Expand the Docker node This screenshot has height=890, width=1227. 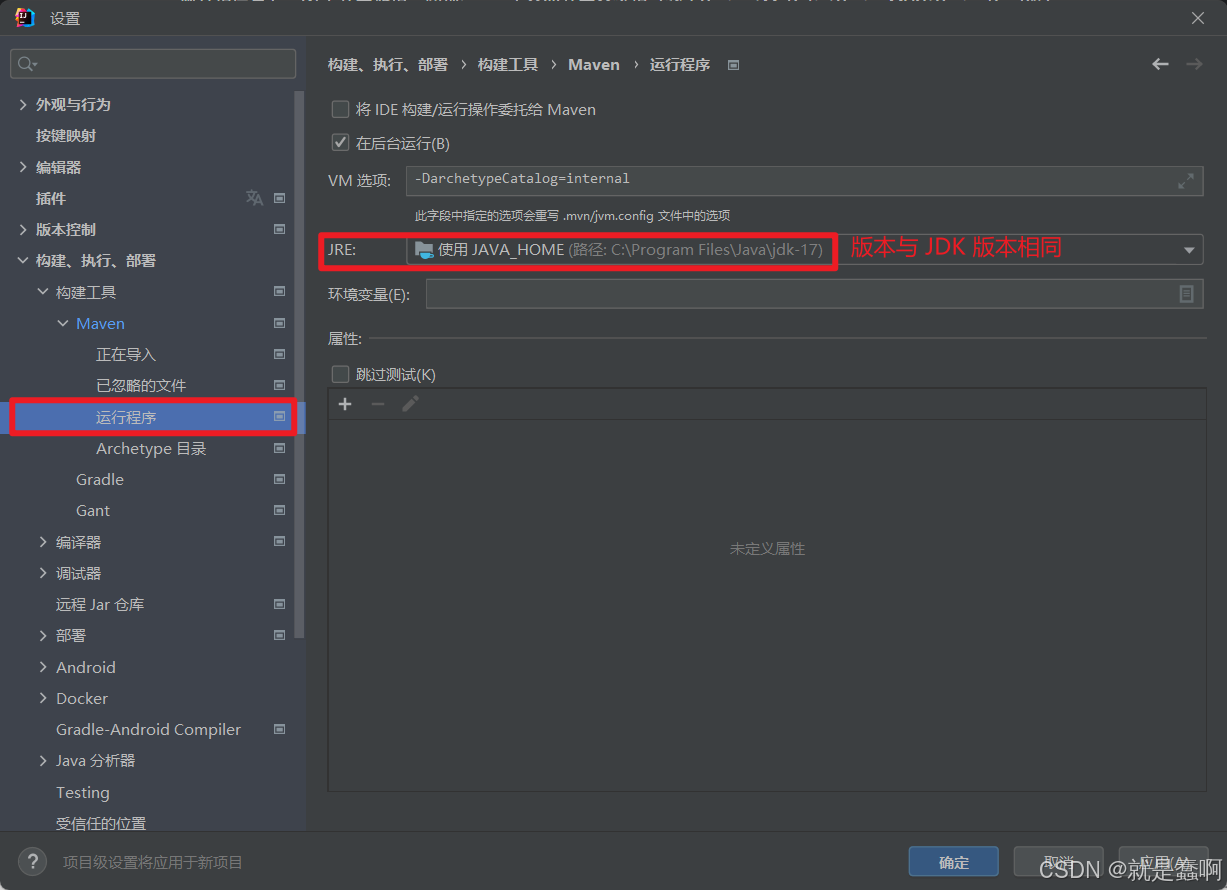(43, 698)
